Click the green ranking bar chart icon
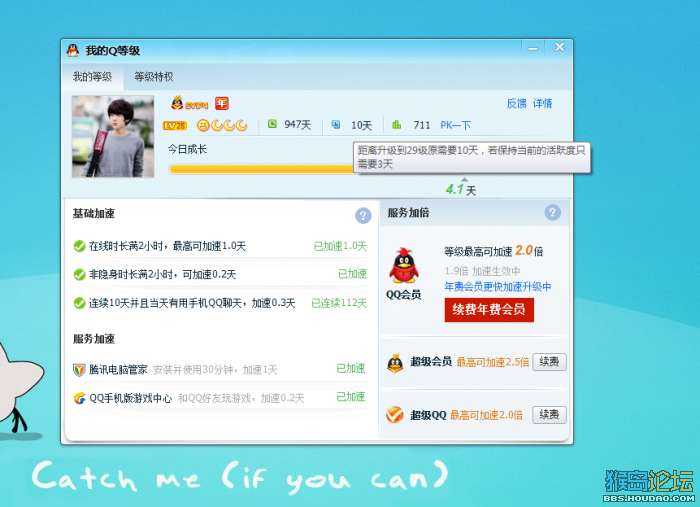700x507 pixels. coord(396,125)
